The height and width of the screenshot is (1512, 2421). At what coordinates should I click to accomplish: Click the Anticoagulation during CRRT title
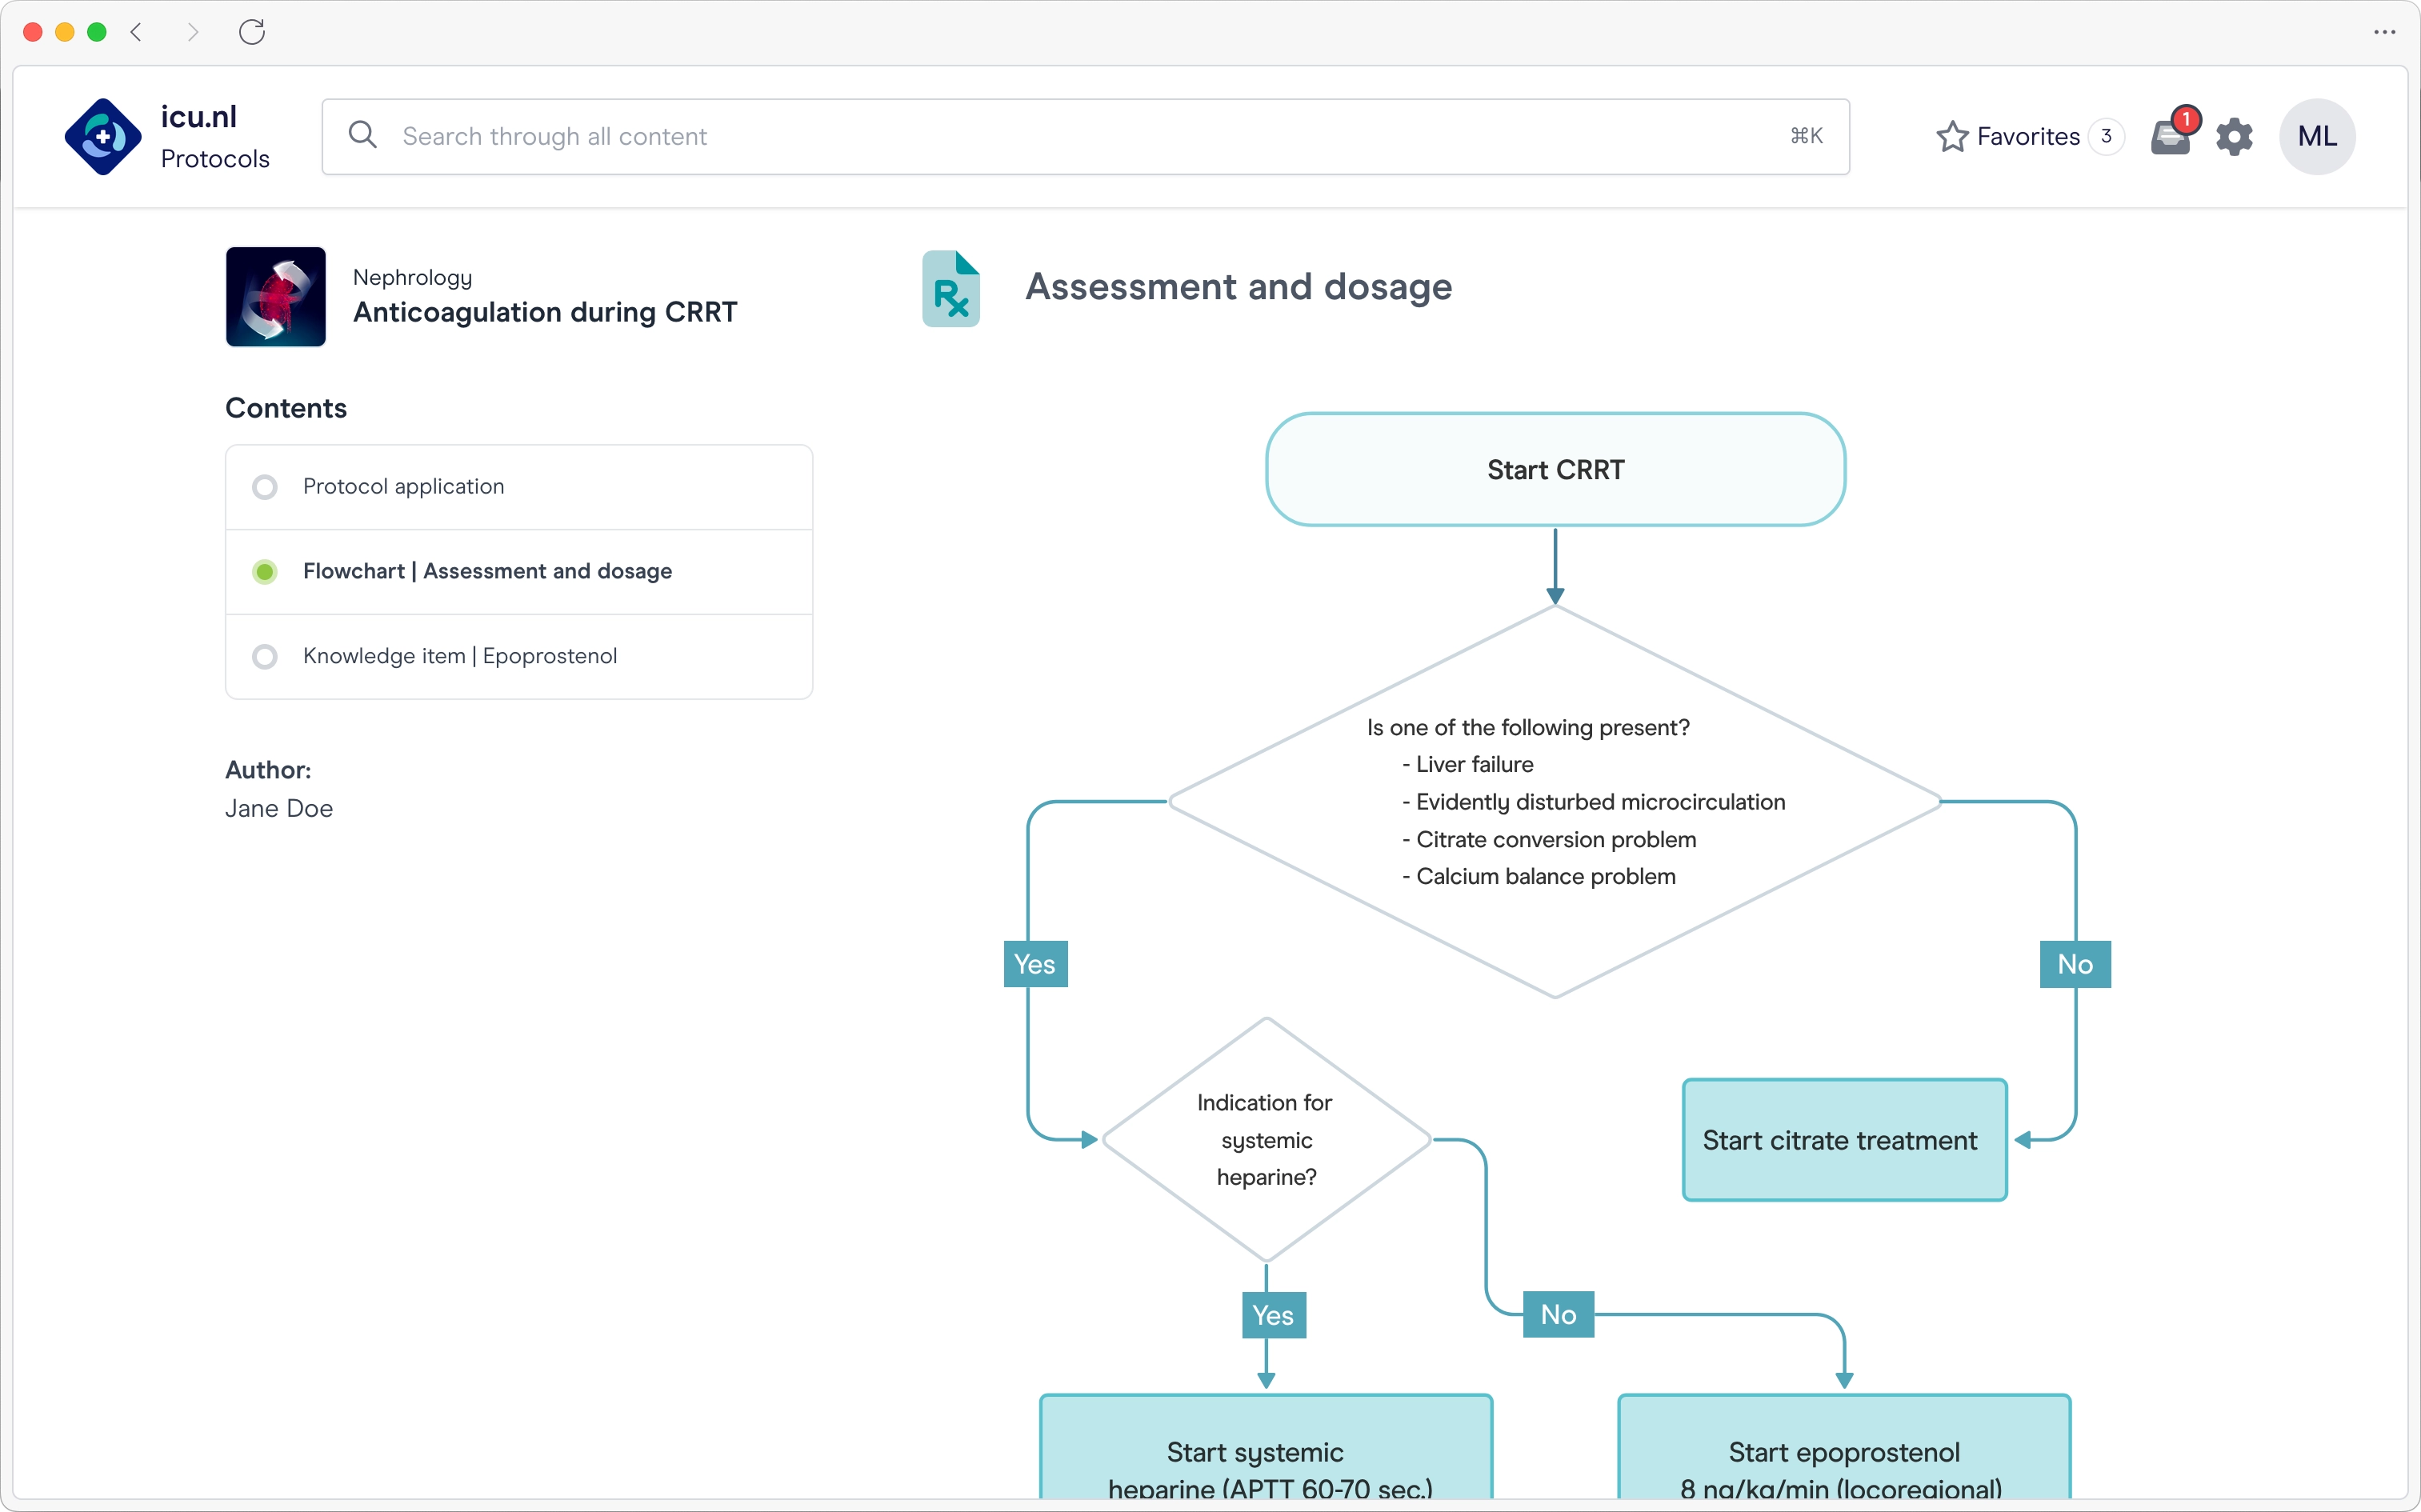[545, 312]
